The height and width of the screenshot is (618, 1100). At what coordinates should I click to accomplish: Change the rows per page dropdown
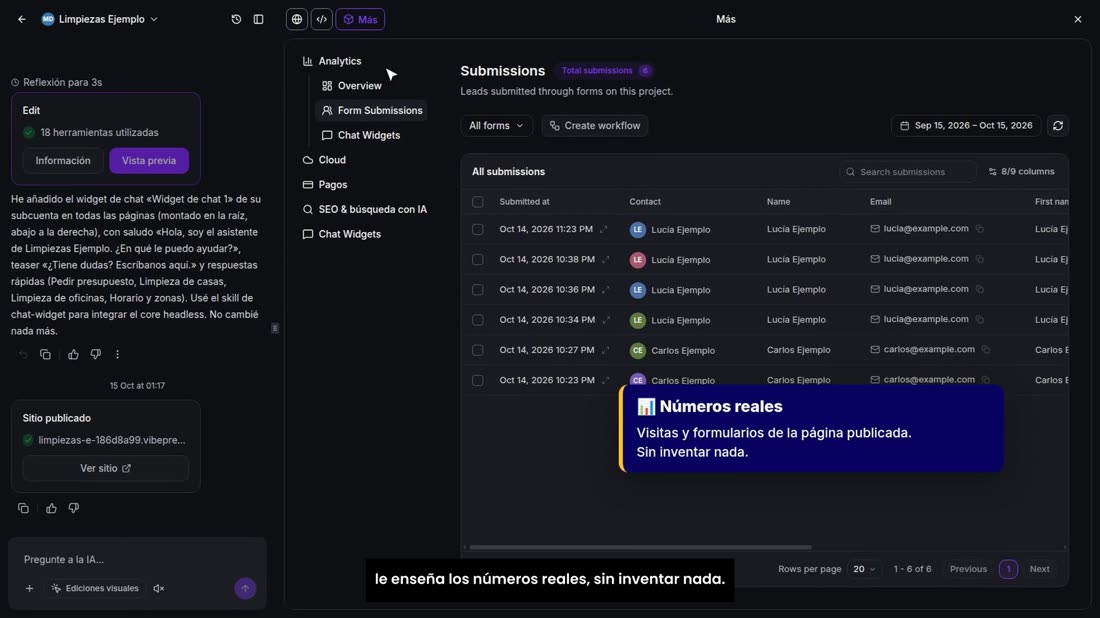coord(864,569)
